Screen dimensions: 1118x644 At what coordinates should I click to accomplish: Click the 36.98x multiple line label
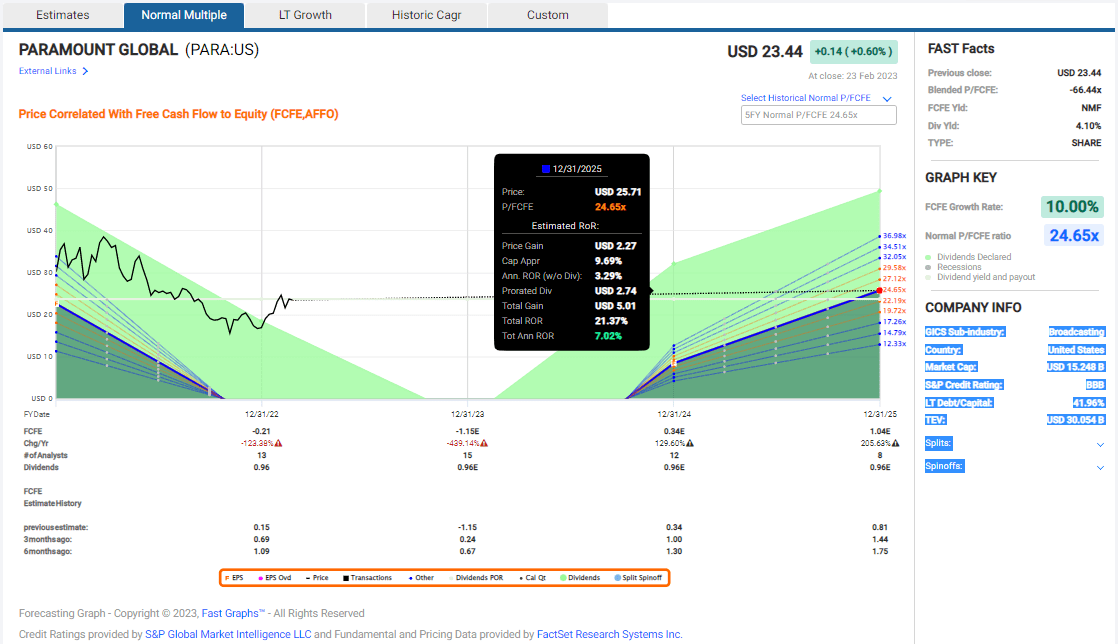click(894, 235)
